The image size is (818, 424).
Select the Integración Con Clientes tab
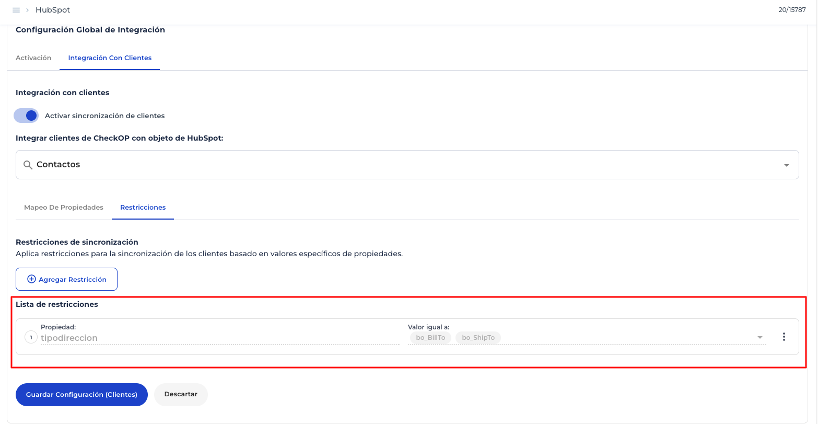(x=110, y=58)
